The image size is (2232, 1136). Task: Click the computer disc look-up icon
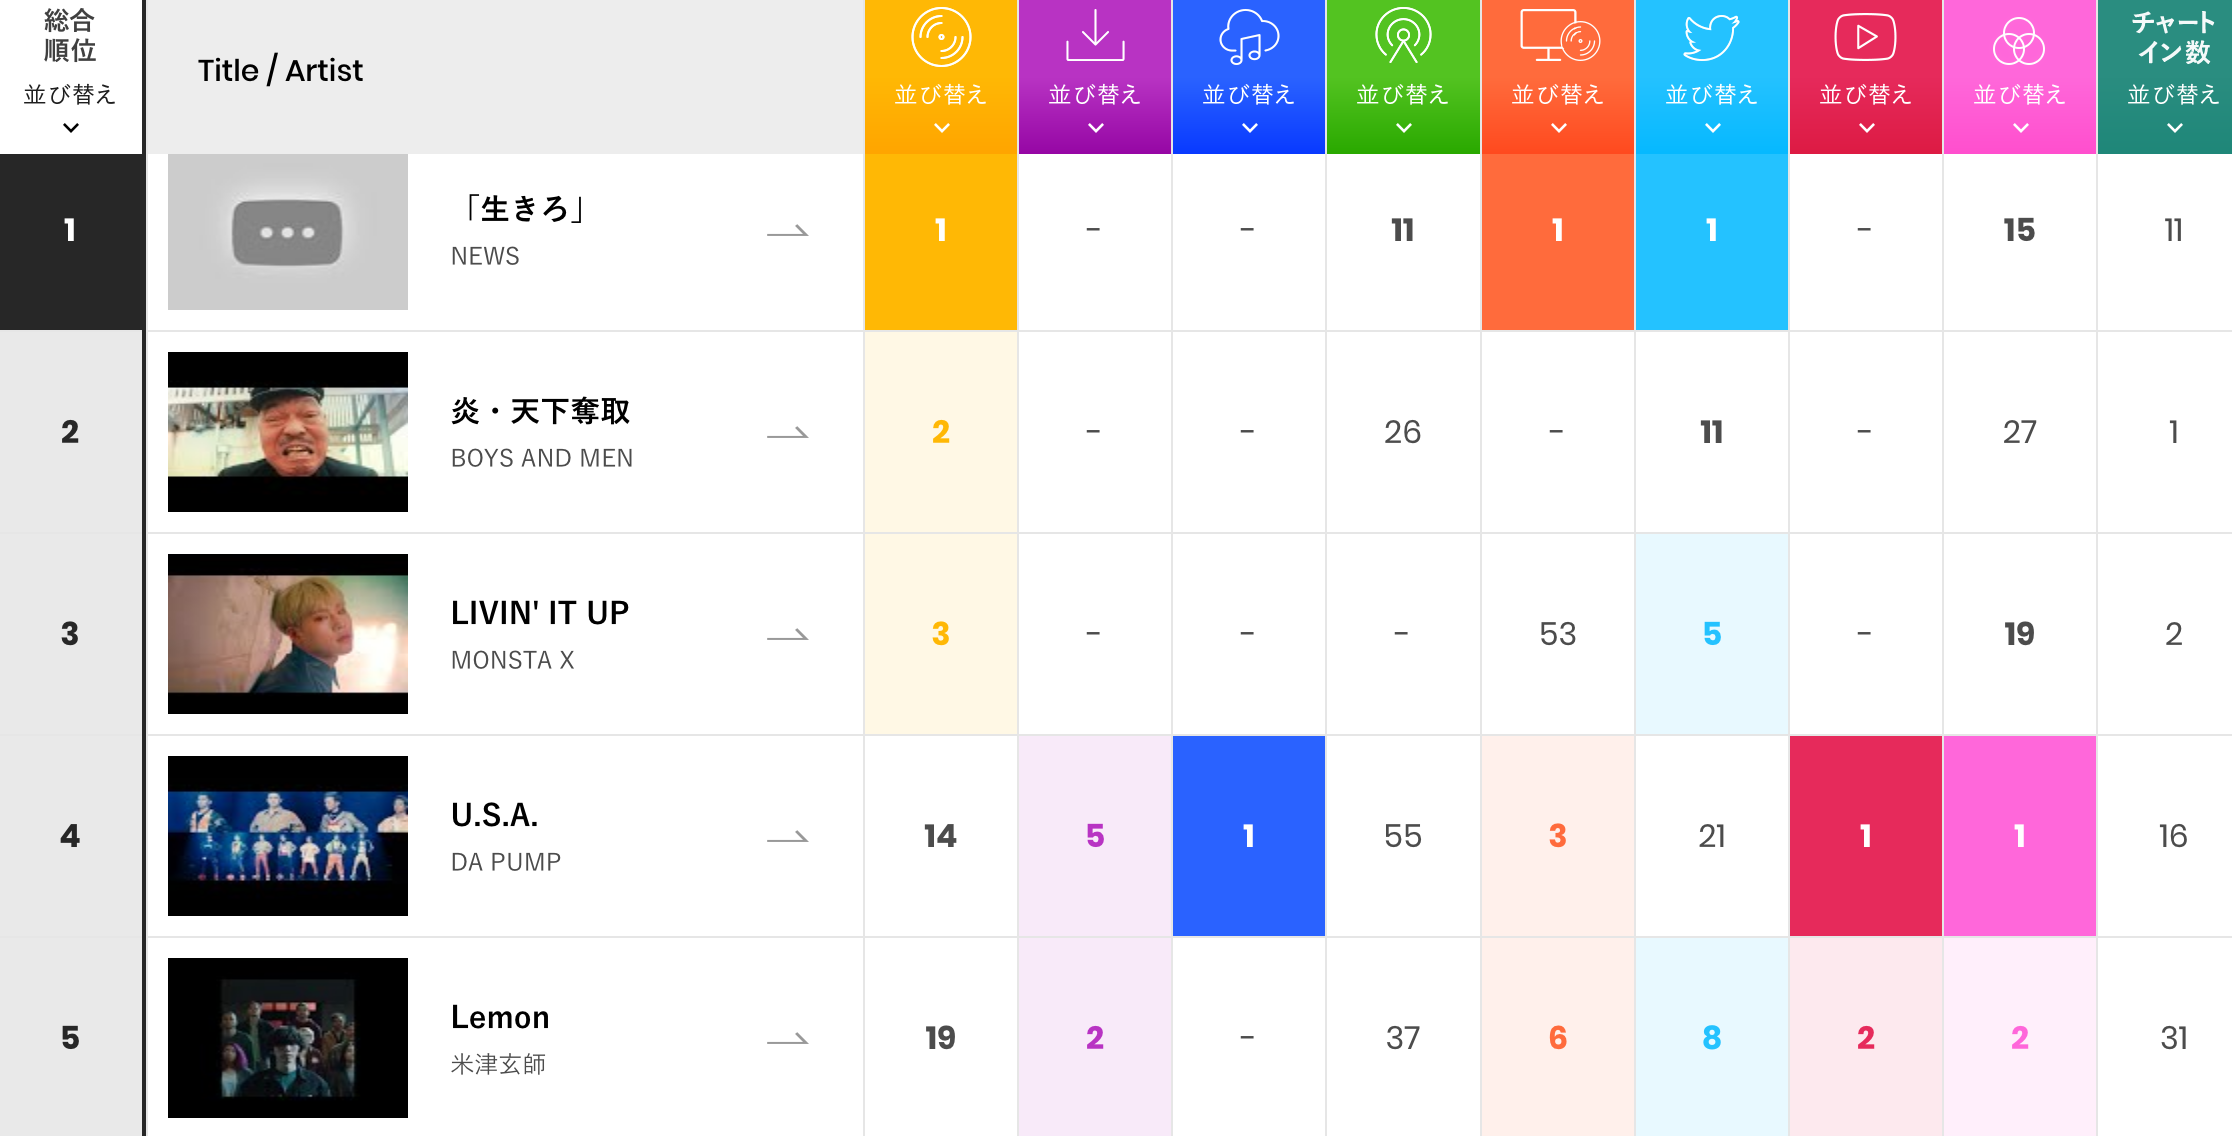(x=1558, y=37)
